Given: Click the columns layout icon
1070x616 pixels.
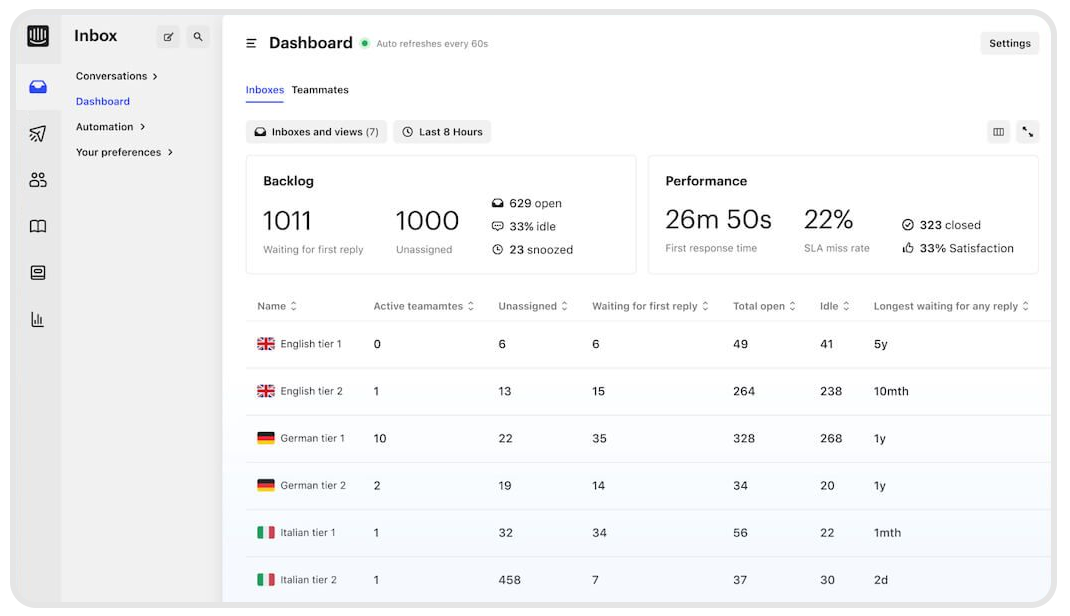Looking at the screenshot, I should [998, 132].
